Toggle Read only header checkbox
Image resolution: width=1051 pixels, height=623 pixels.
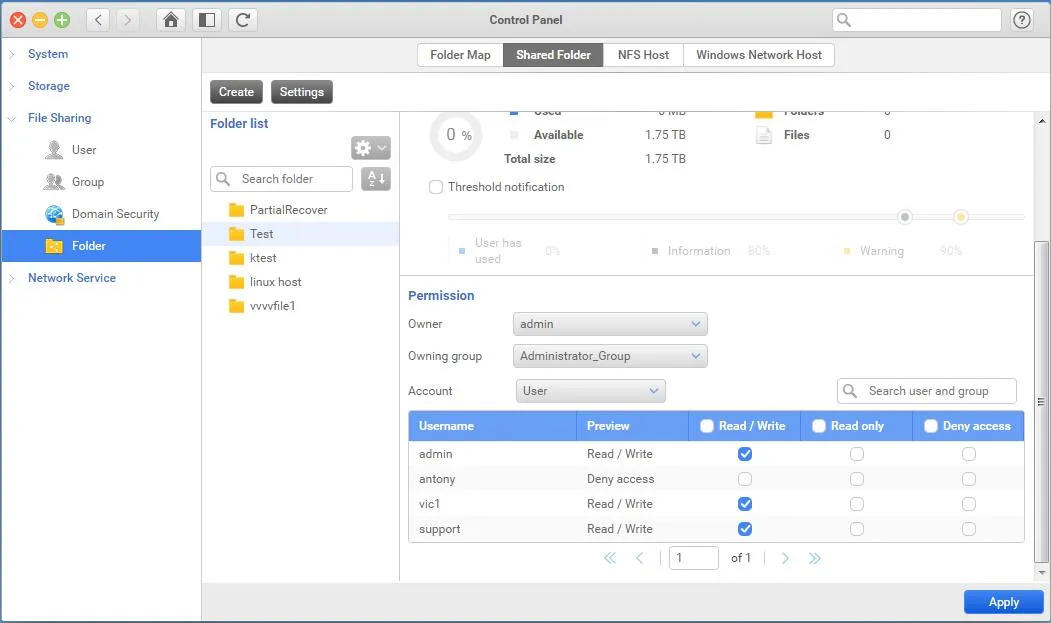click(818, 426)
